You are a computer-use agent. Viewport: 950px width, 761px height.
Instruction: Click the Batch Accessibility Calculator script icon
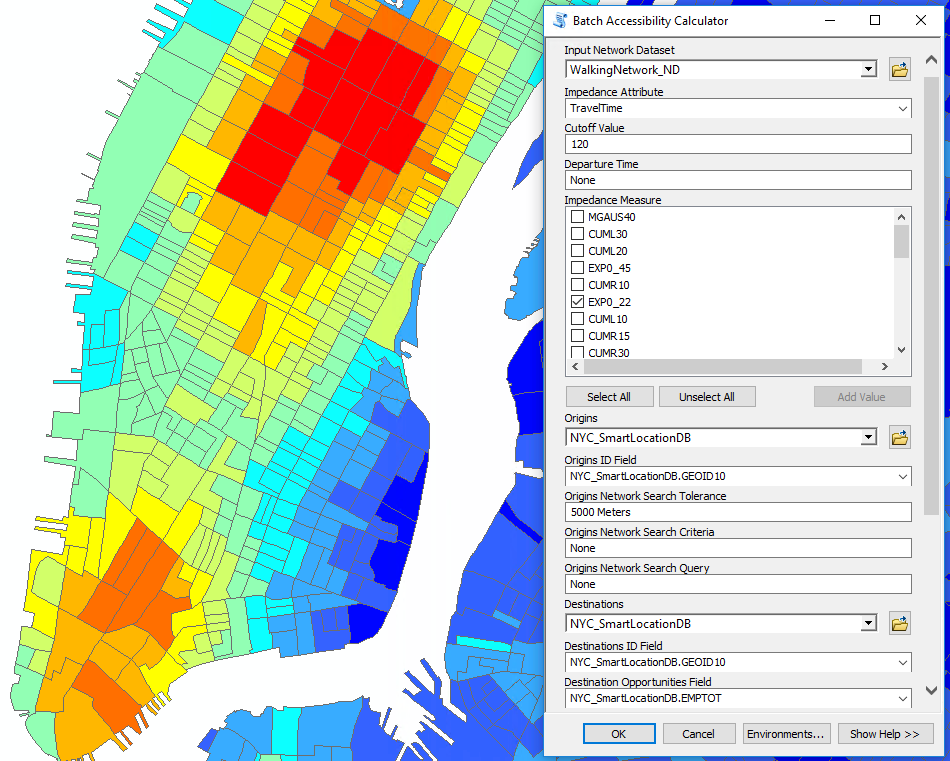click(559, 21)
